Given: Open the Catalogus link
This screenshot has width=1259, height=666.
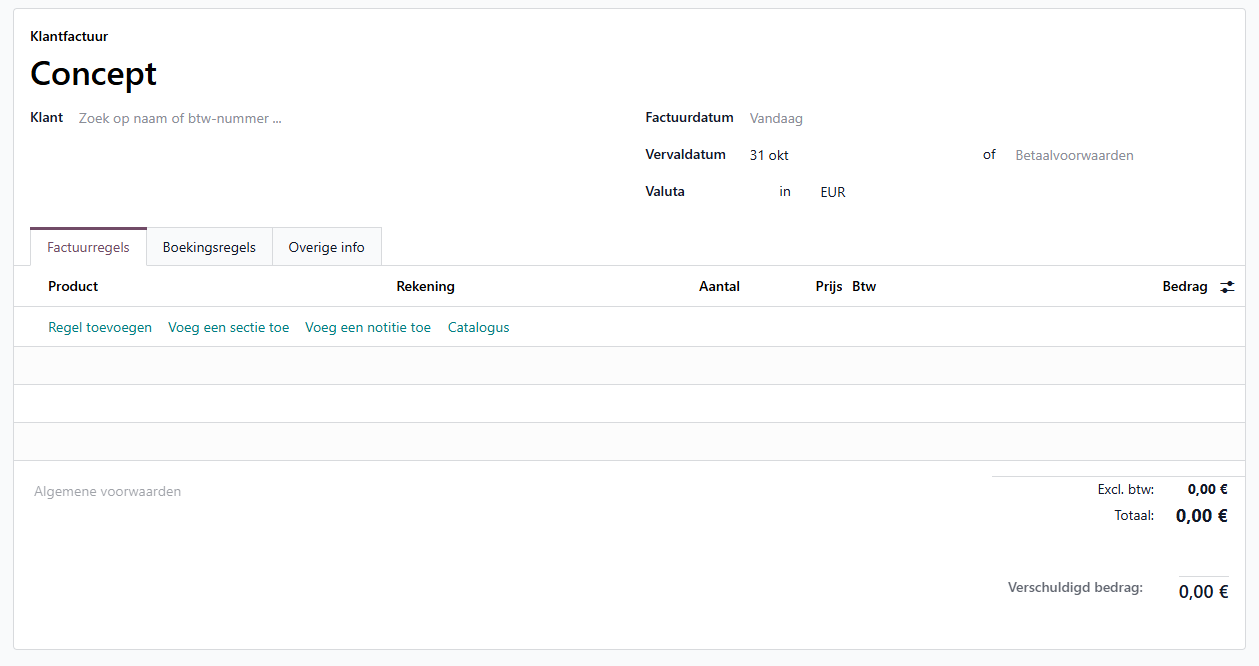Looking at the screenshot, I should [x=478, y=327].
